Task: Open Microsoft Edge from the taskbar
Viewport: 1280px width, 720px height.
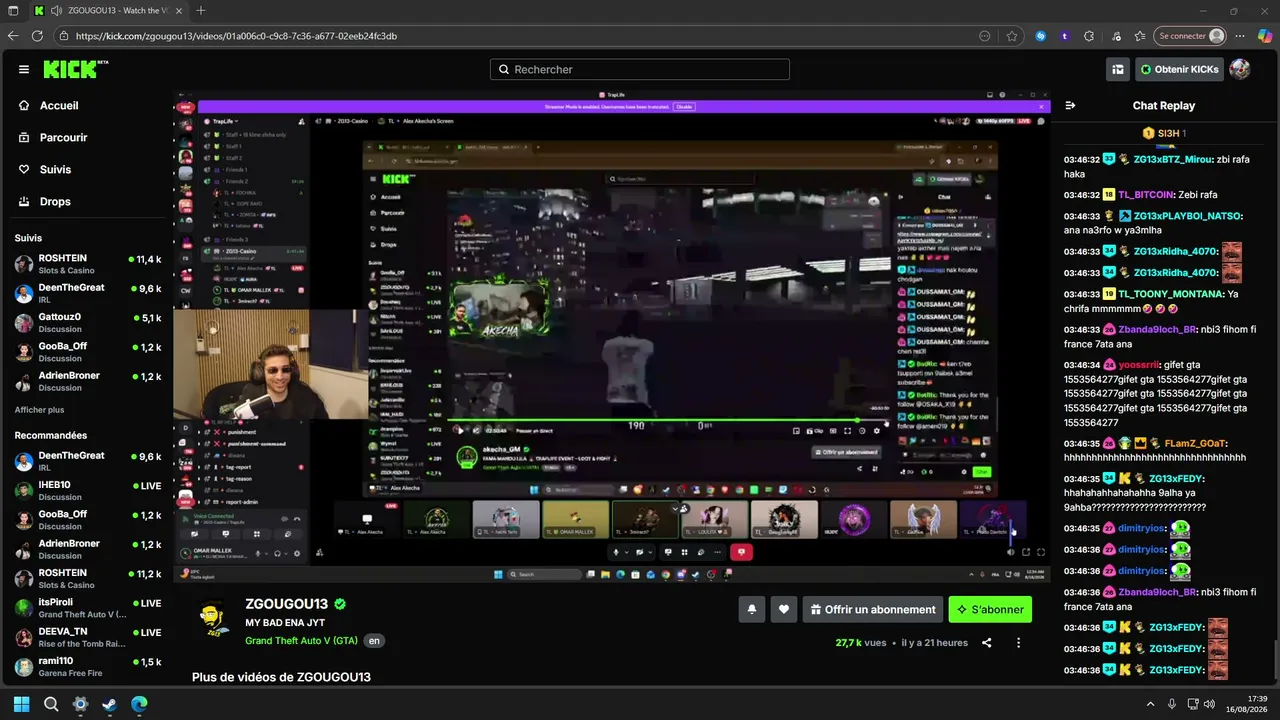Action: click(x=138, y=704)
